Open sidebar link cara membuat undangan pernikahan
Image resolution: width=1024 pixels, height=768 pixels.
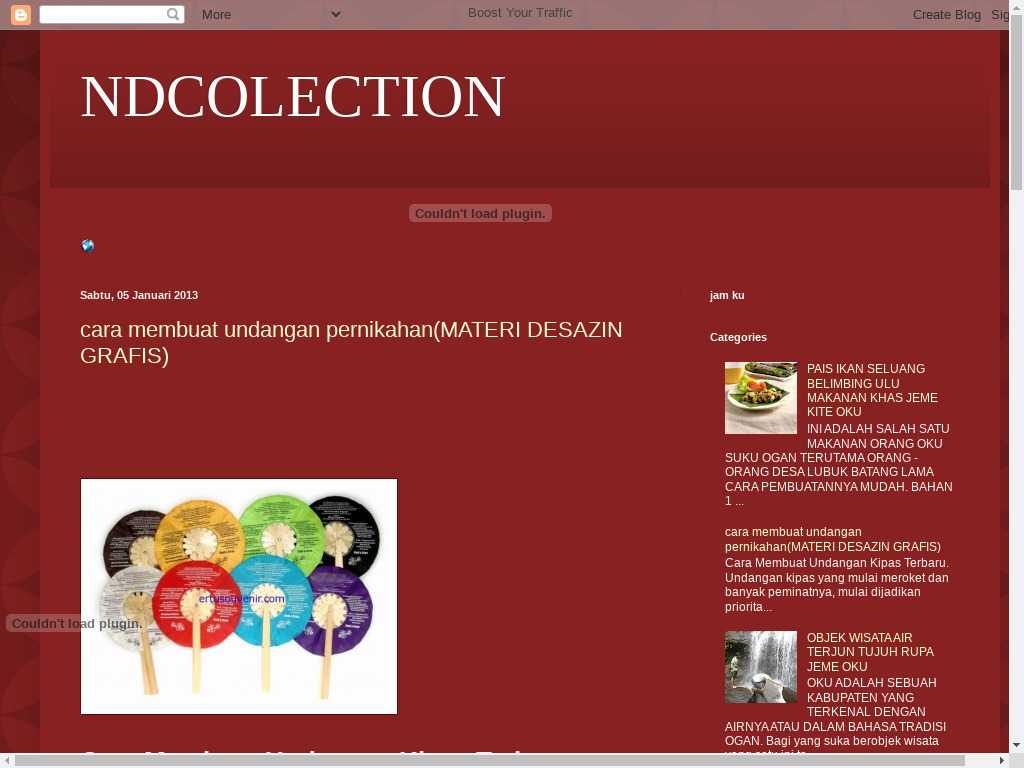point(832,539)
